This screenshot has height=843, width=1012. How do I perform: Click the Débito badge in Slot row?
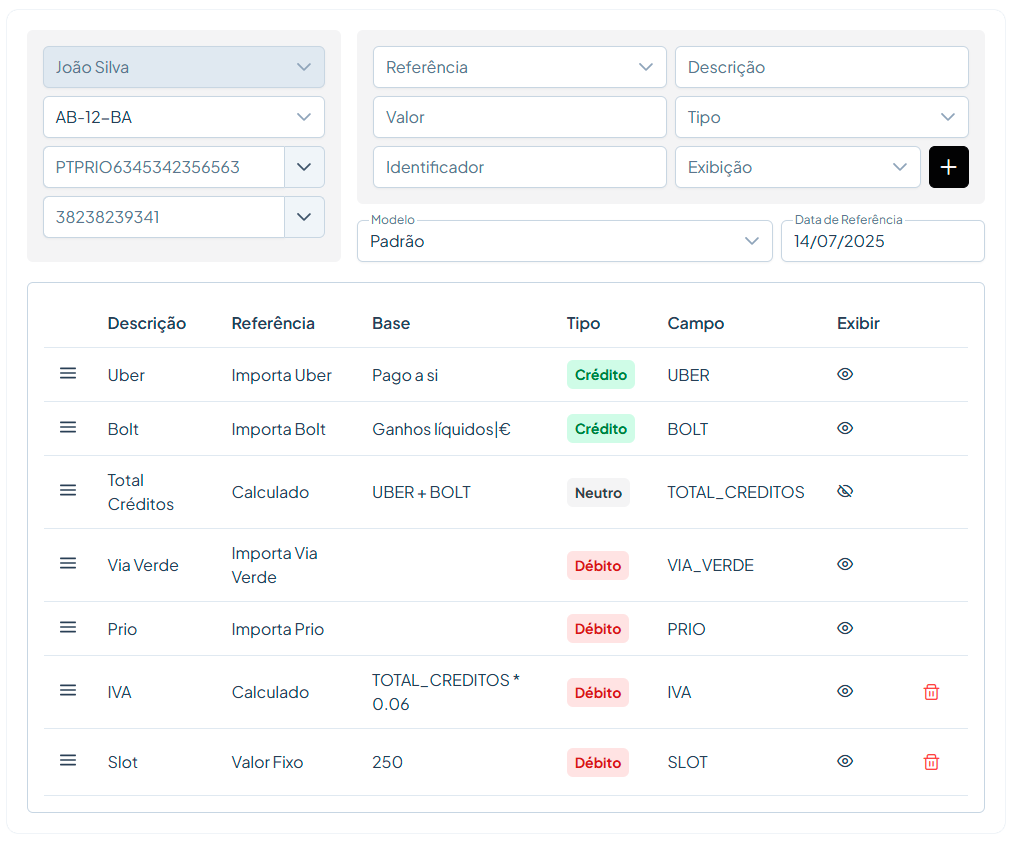coord(598,762)
